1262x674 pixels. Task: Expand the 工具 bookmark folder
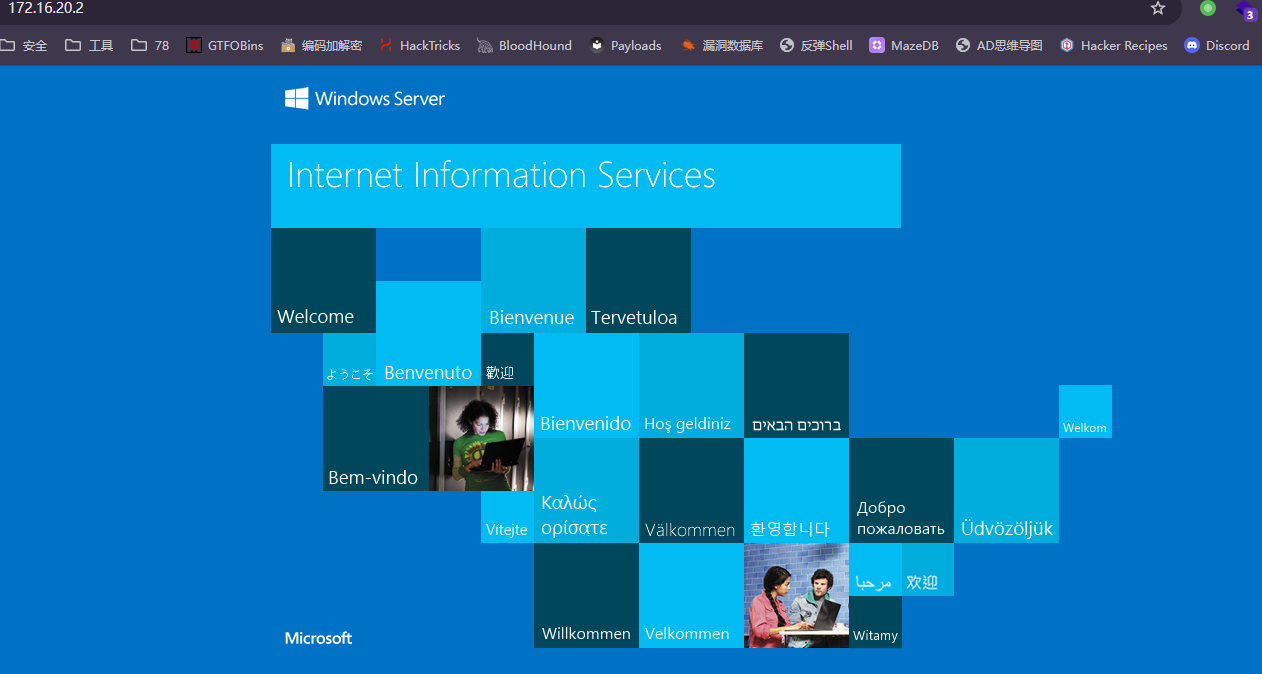tap(89, 45)
